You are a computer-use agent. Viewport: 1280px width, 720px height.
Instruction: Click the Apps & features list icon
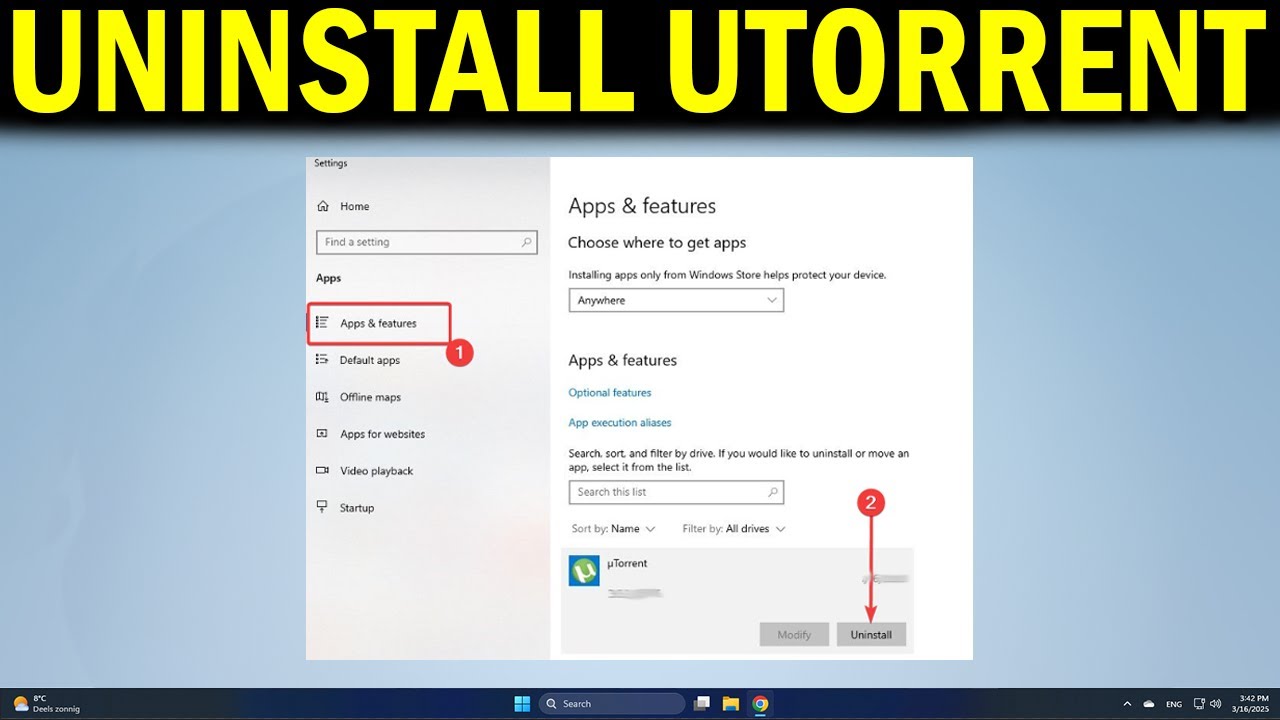pyautogui.click(x=322, y=323)
